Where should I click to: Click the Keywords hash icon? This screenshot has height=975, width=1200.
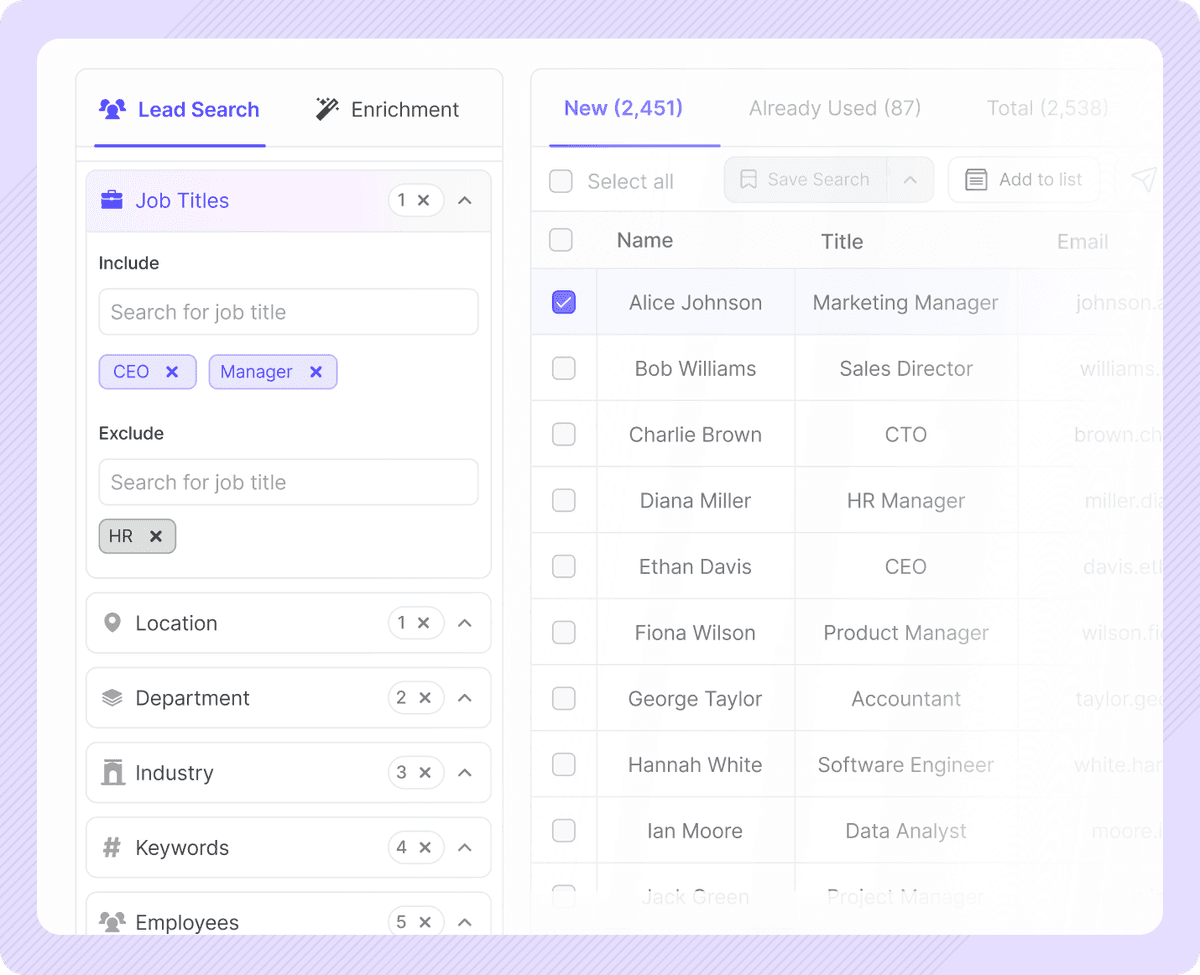point(113,847)
